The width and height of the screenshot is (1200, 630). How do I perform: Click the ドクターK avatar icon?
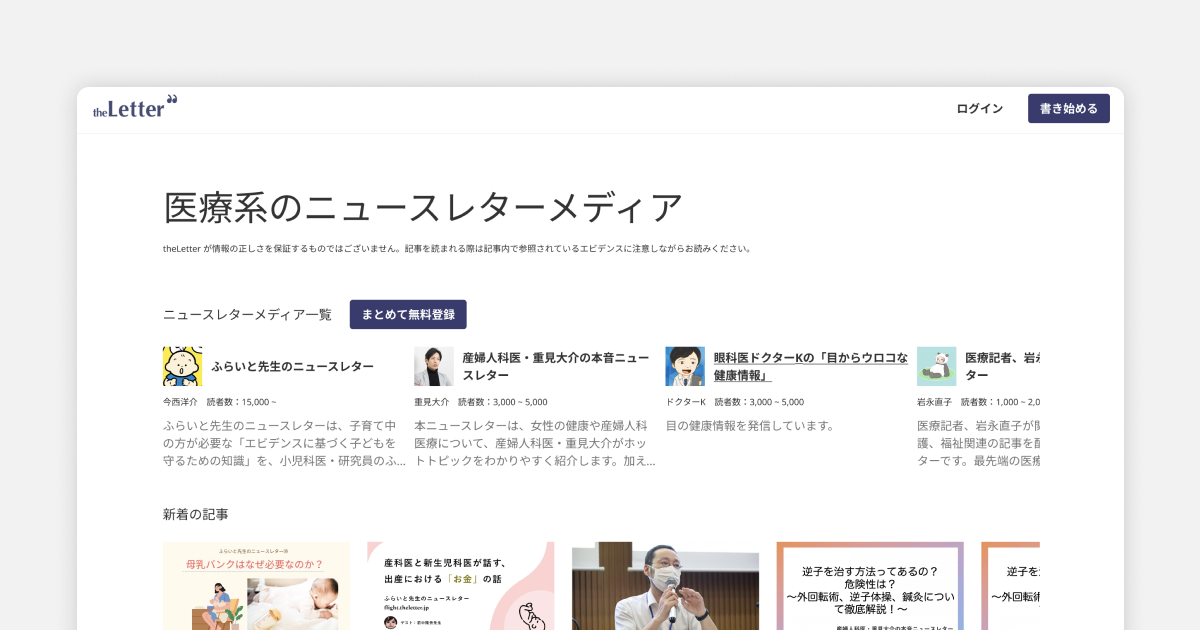coord(685,366)
